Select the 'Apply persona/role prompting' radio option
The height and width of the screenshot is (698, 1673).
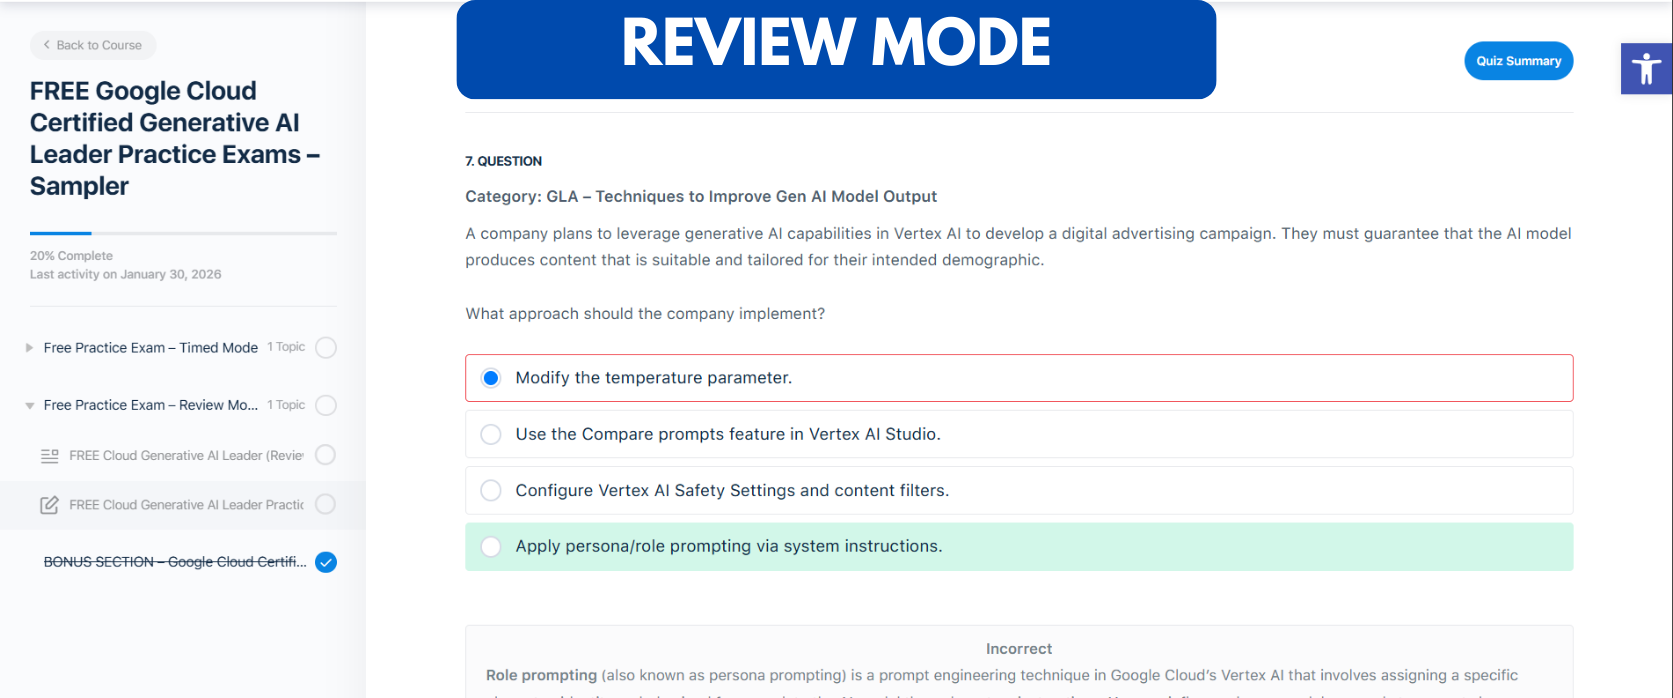pyautogui.click(x=491, y=546)
